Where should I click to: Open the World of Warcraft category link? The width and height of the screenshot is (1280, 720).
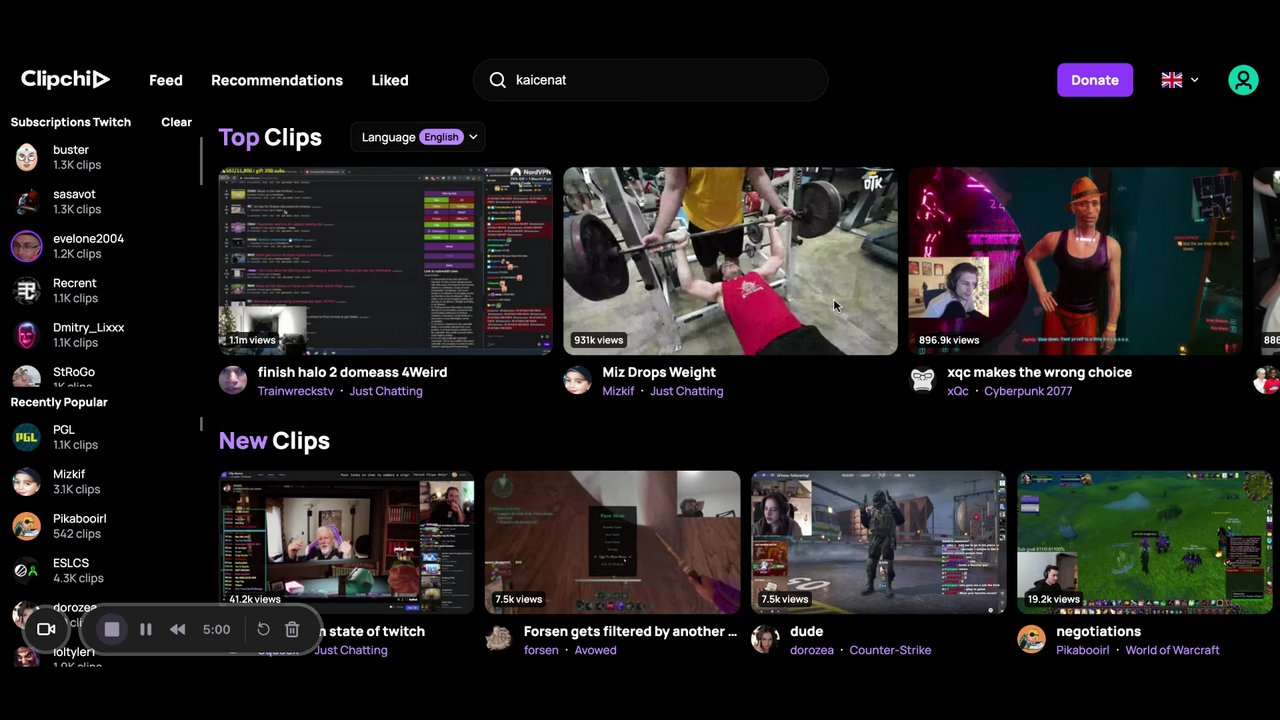point(1172,650)
